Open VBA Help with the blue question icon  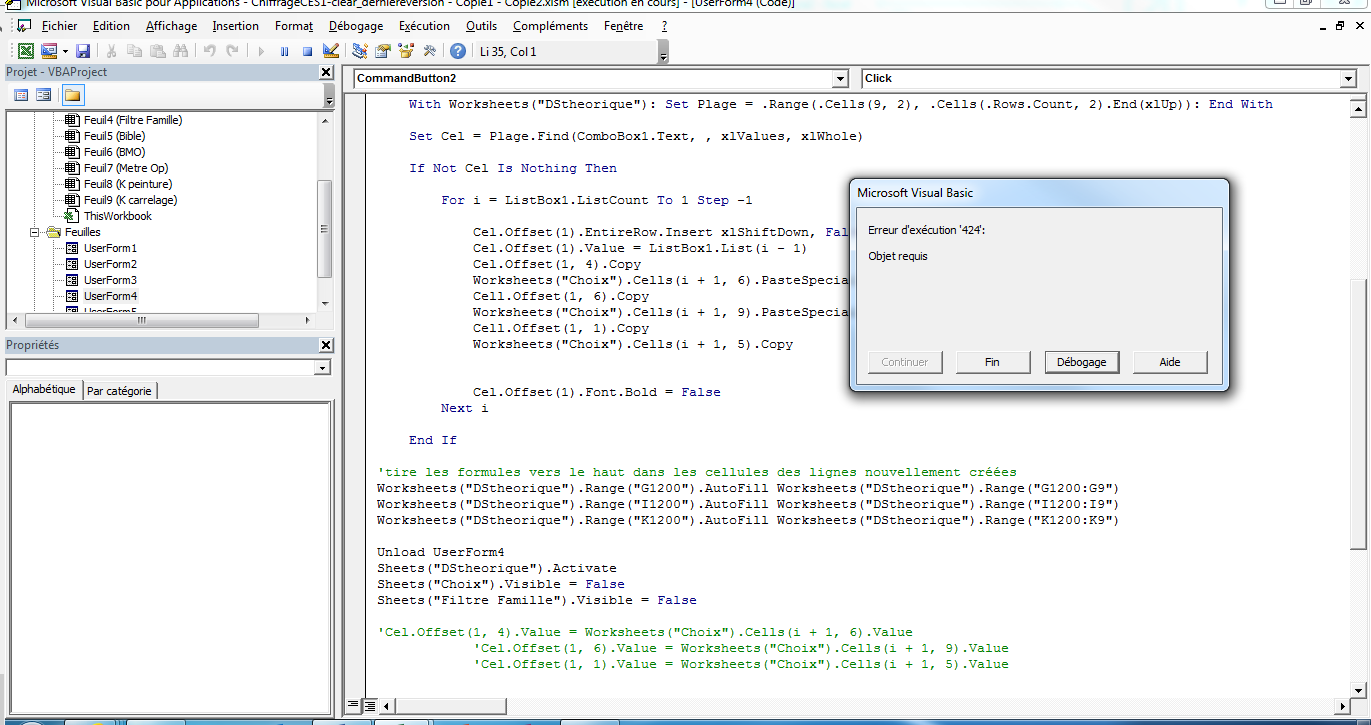click(x=458, y=51)
